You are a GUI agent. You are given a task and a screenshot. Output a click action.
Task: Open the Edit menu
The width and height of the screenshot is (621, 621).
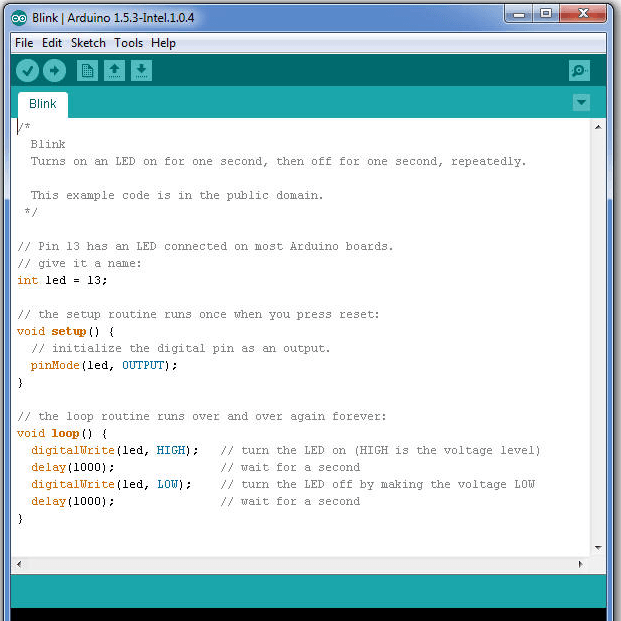(52, 43)
